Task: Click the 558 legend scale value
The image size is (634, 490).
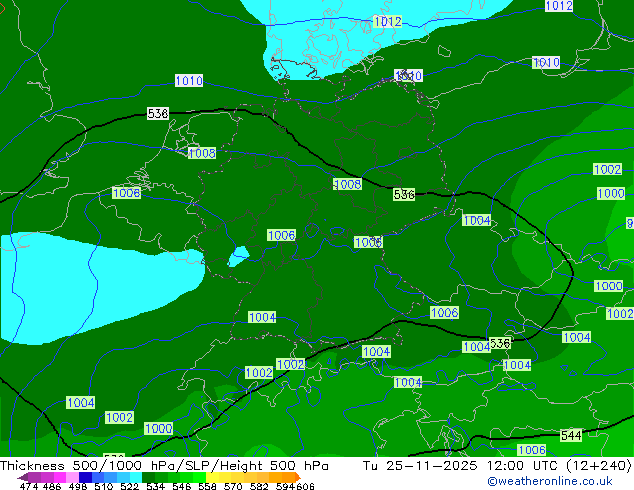Action: (x=207, y=486)
